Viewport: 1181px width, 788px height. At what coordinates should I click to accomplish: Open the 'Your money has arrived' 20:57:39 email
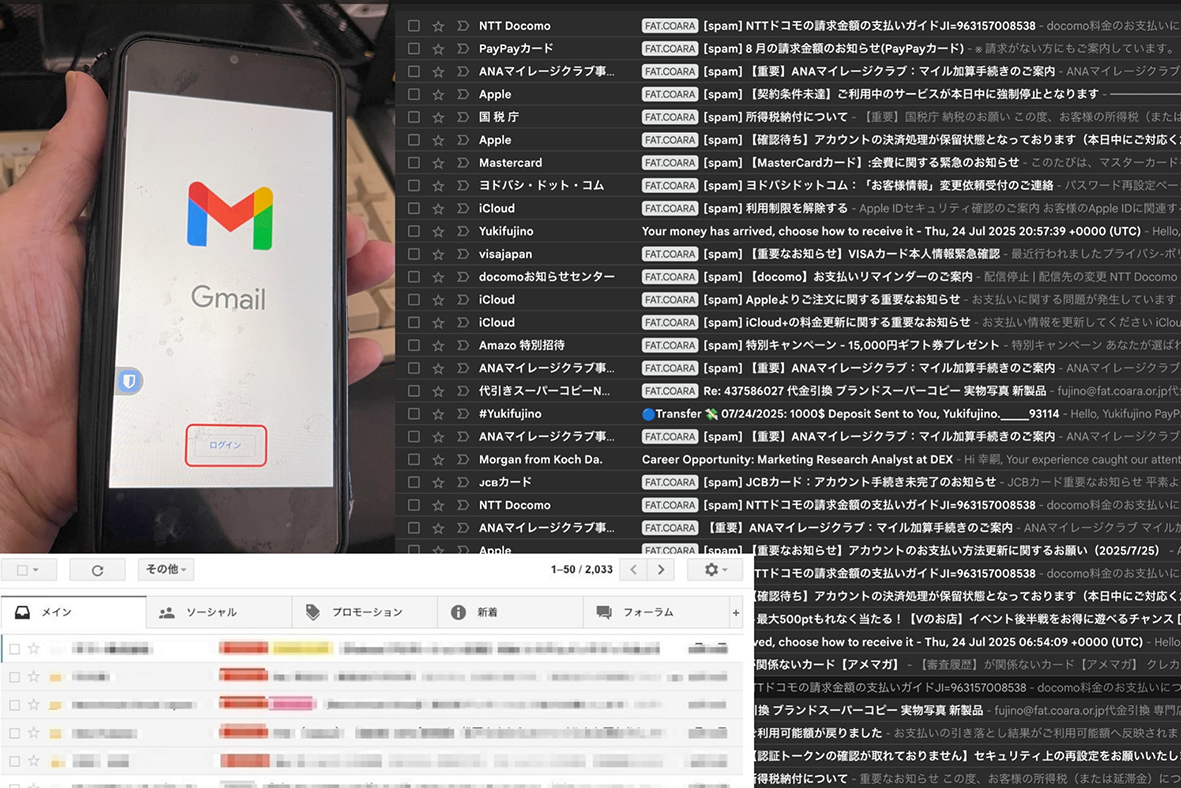[x=892, y=231]
